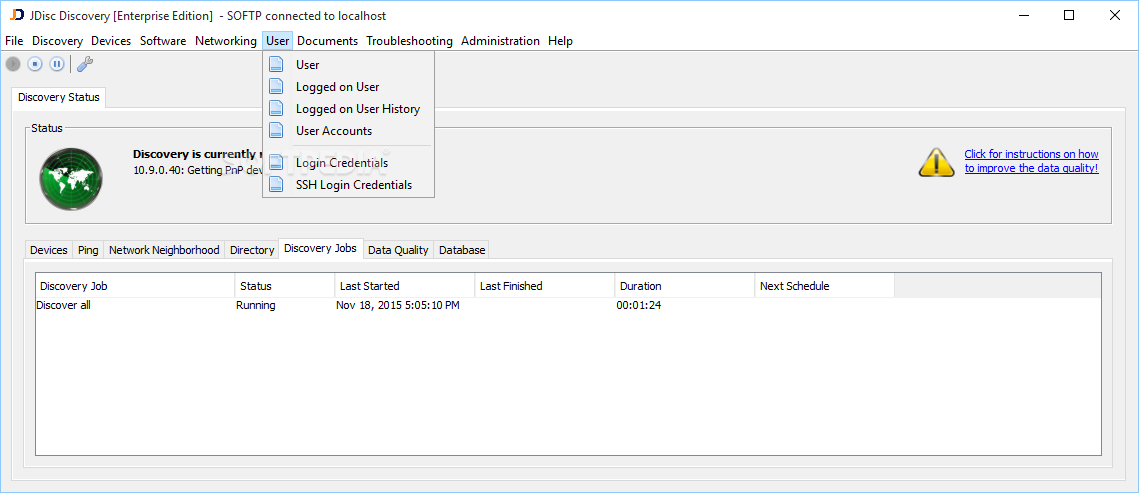This screenshot has height=493, width=1139.
Task: Switch to the Devices tab
Action: coord(49,250)
